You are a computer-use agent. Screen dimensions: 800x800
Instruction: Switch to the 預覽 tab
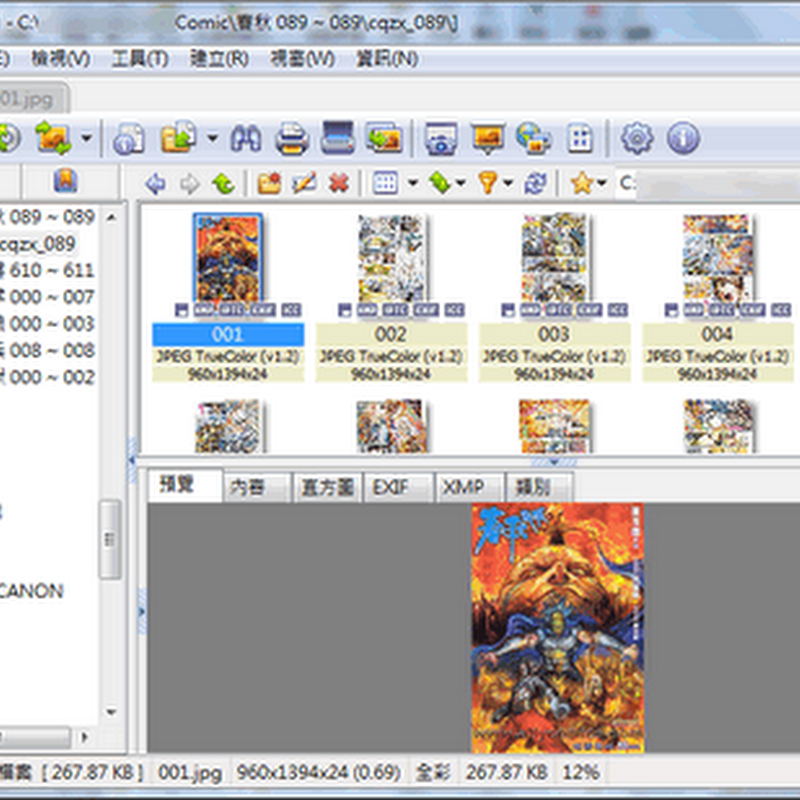pos(185,484)
